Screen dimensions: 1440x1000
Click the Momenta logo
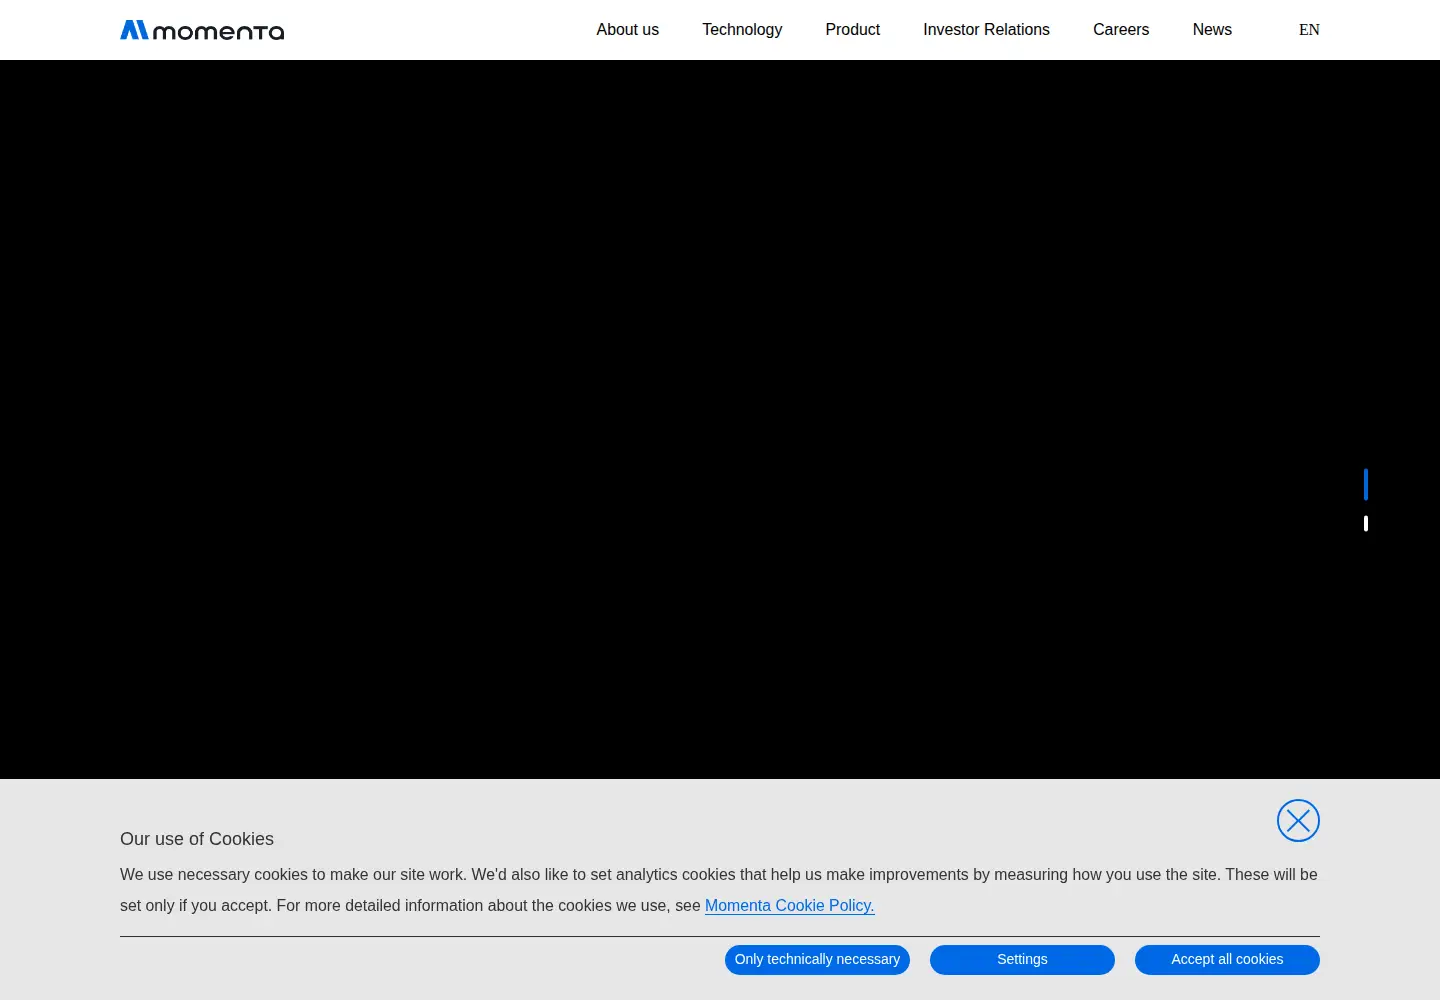[x=202, y=30]
